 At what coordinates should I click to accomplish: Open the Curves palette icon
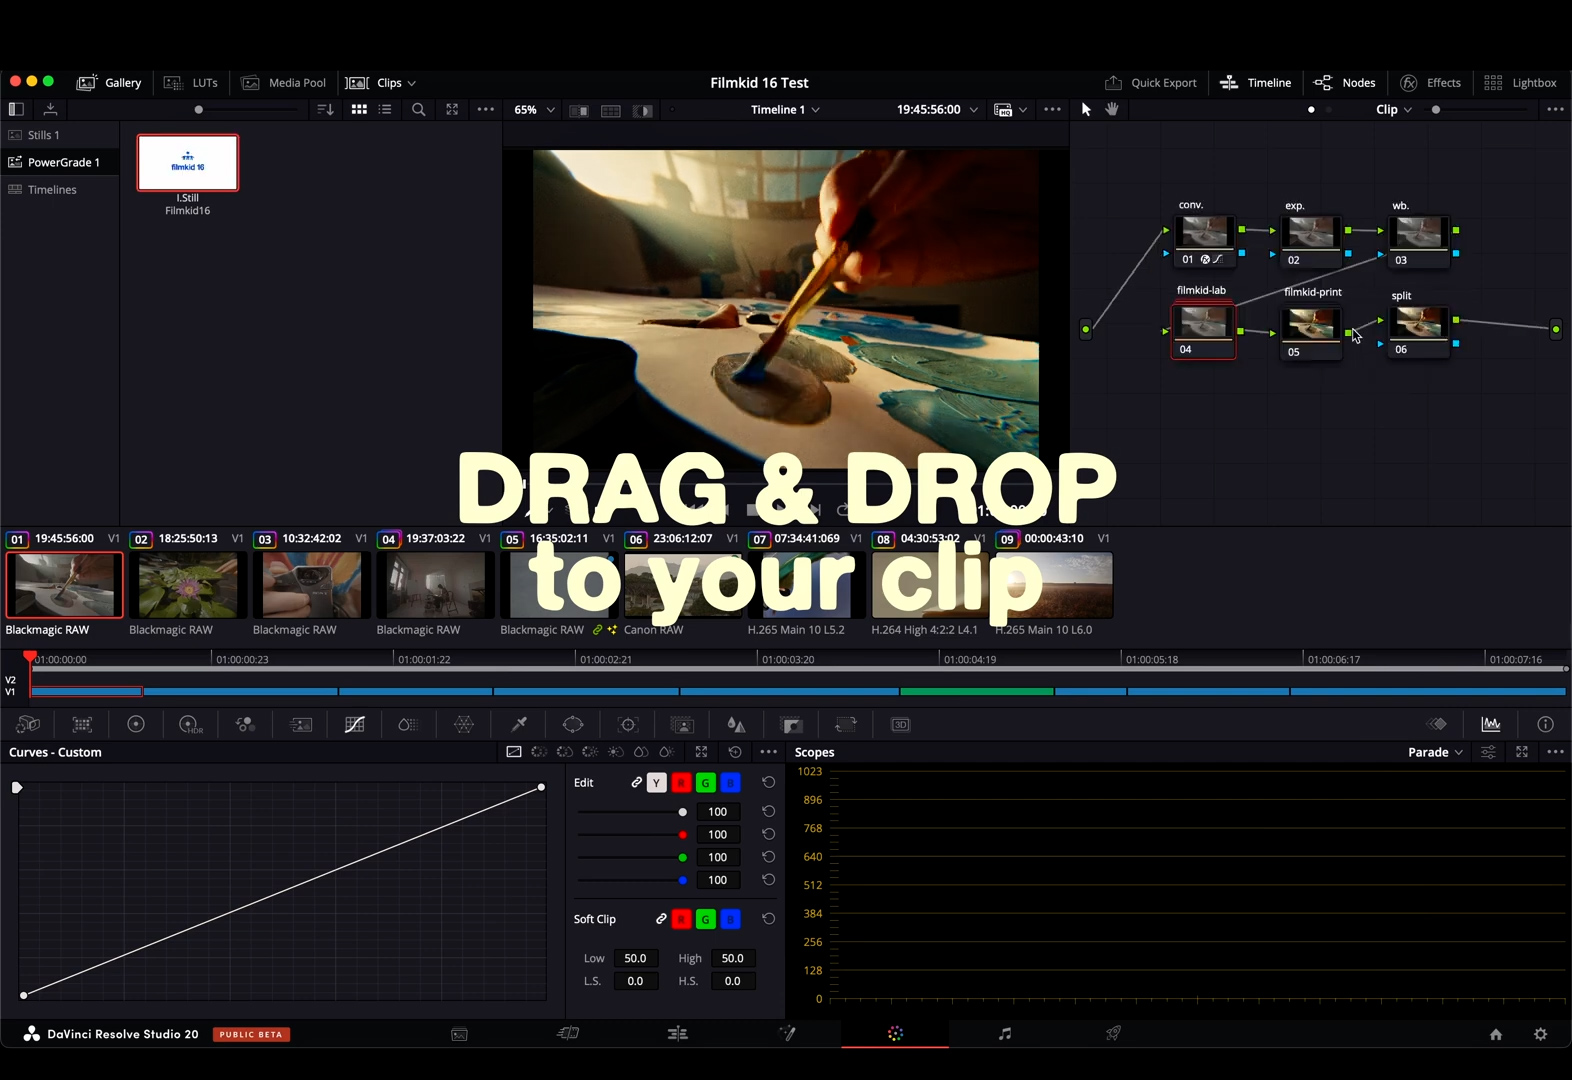(355, 725)
